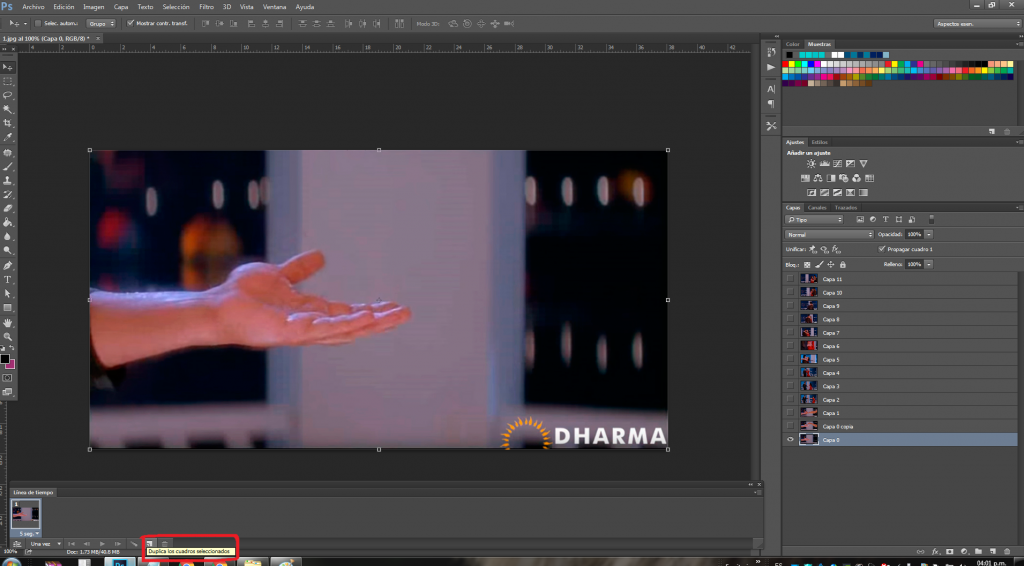Uncheck Mostrar contr. transf. option
The height and width of the screenshot is (566, 1024).
tap(131, 24)
